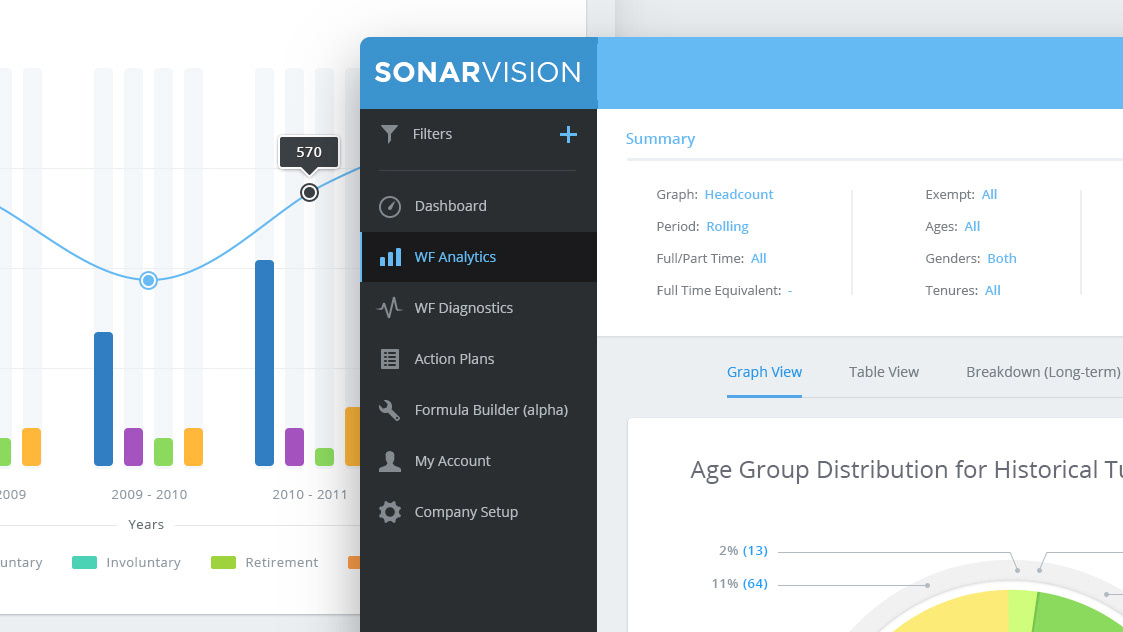Open Company Setup page
1123x632 pixels.
pos(478,512)
